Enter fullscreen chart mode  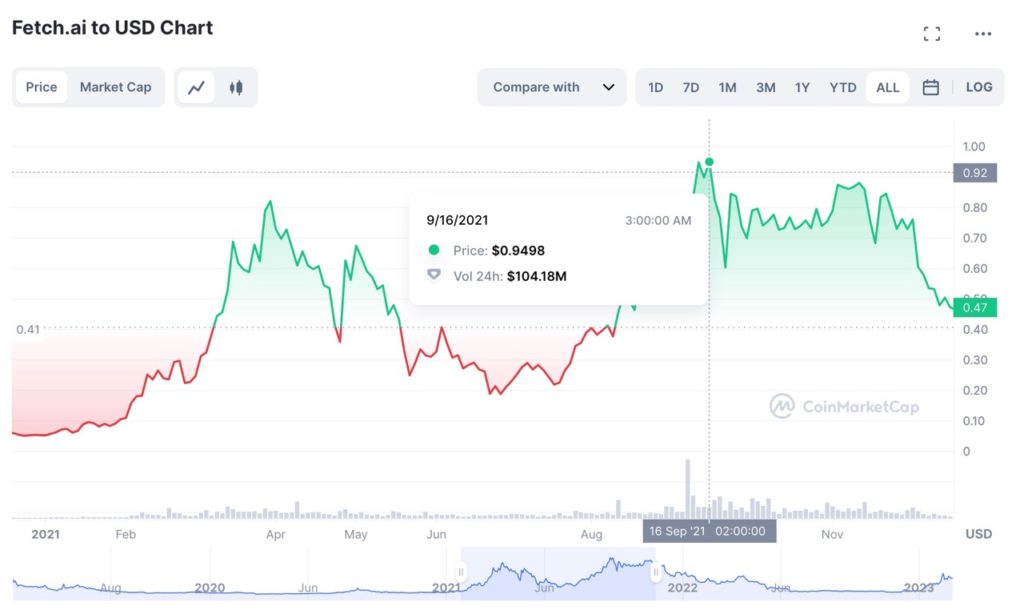[x=932, y=34]
